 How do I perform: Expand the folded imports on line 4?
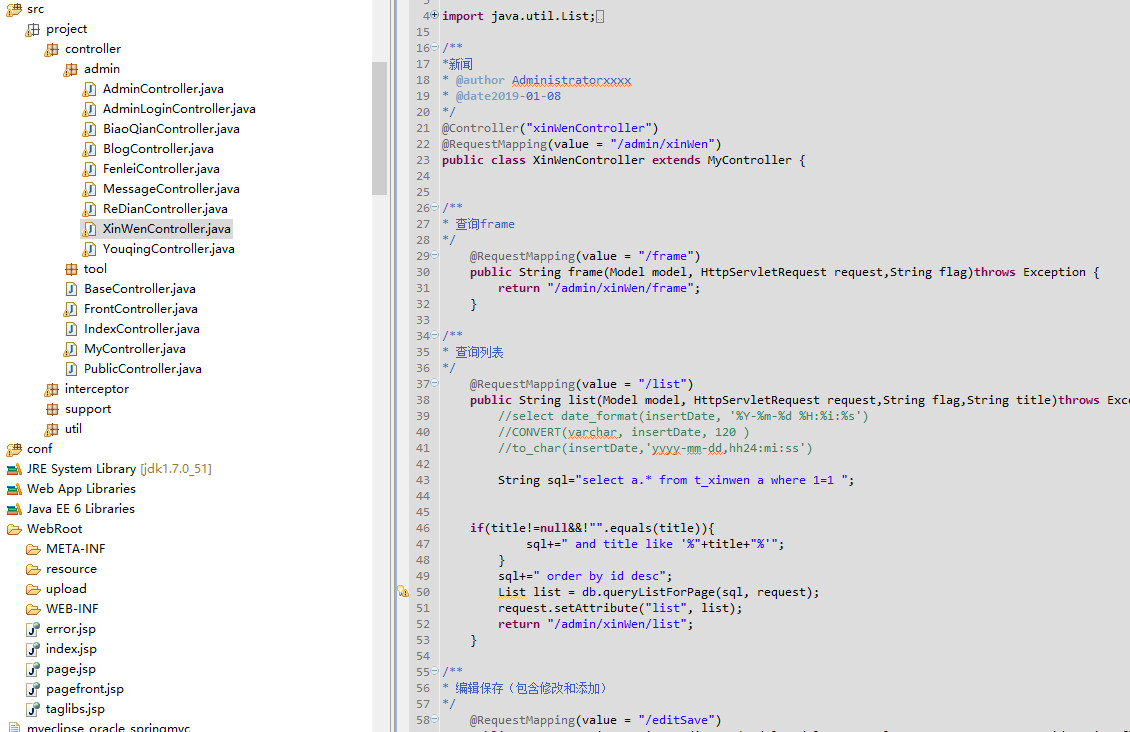click(x=435, y=14)
